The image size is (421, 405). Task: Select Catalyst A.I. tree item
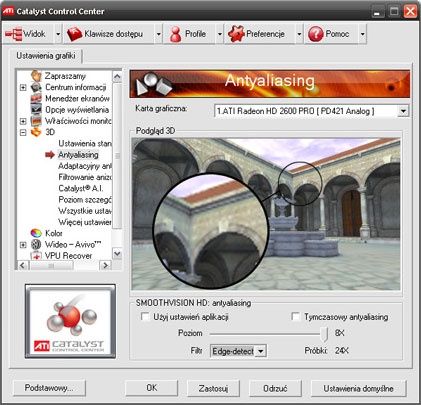(81, 188)
